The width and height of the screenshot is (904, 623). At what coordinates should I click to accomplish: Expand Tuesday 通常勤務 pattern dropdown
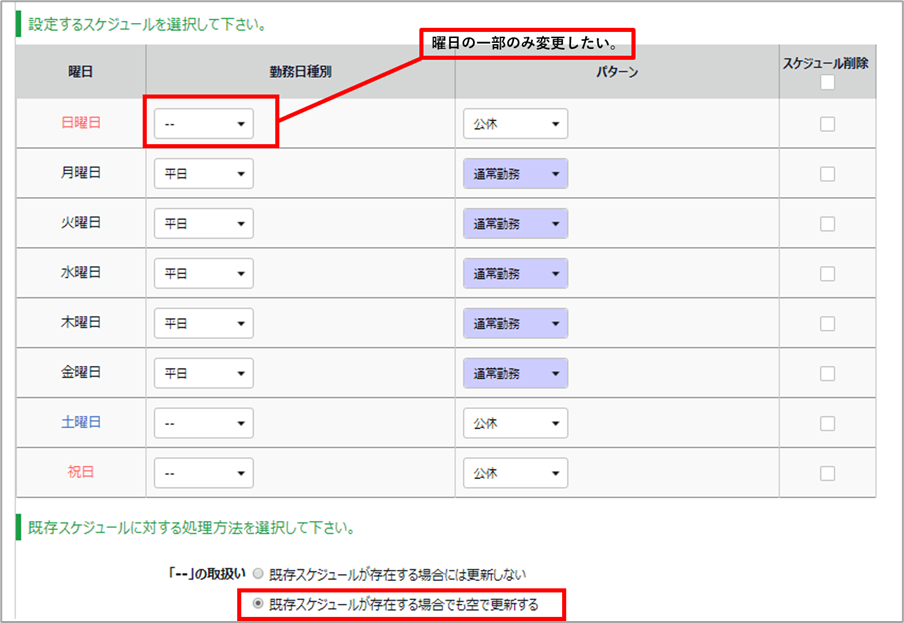point(515,223)
